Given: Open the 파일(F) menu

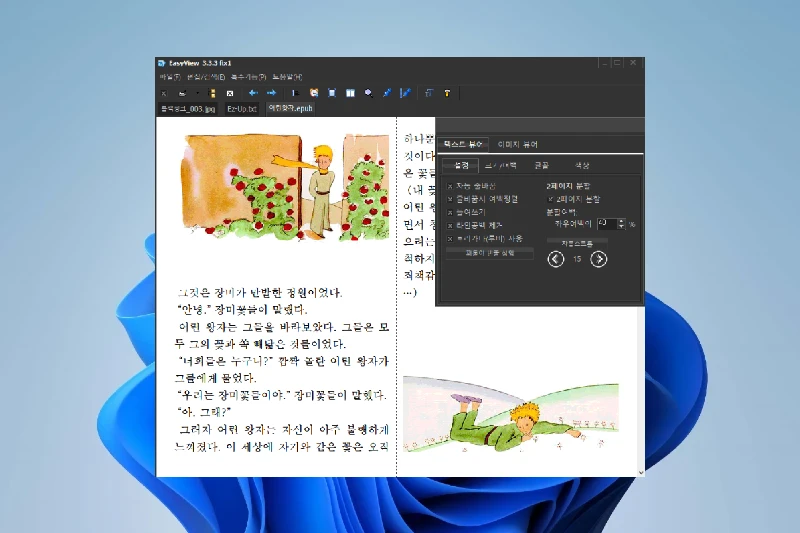Looking at the screenshot, I should [x=170, y=77].
